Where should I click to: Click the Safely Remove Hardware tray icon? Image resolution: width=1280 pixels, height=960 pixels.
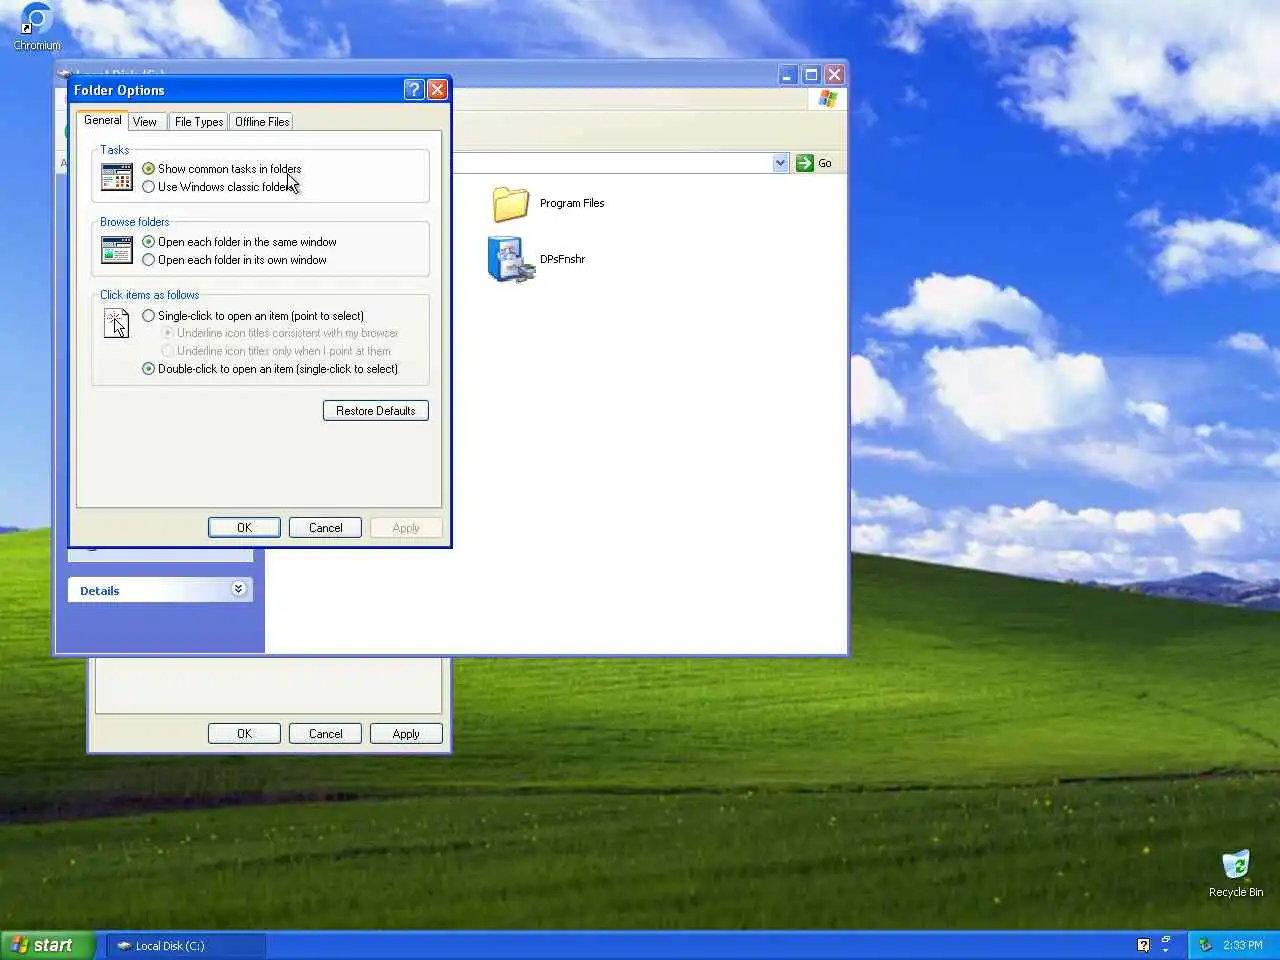[x=1206, y=945]
